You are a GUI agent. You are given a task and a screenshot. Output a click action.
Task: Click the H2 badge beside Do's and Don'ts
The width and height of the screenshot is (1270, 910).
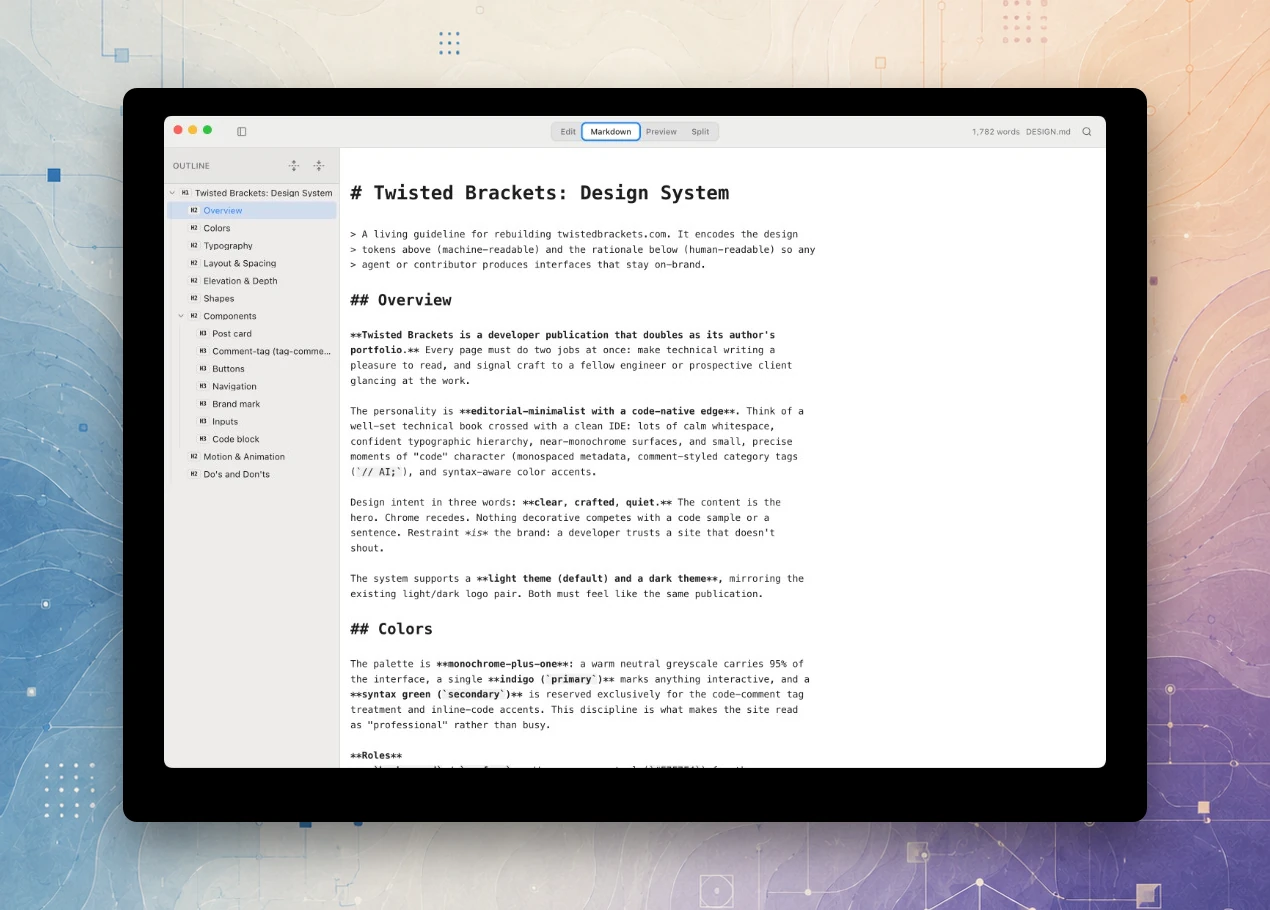194,474
